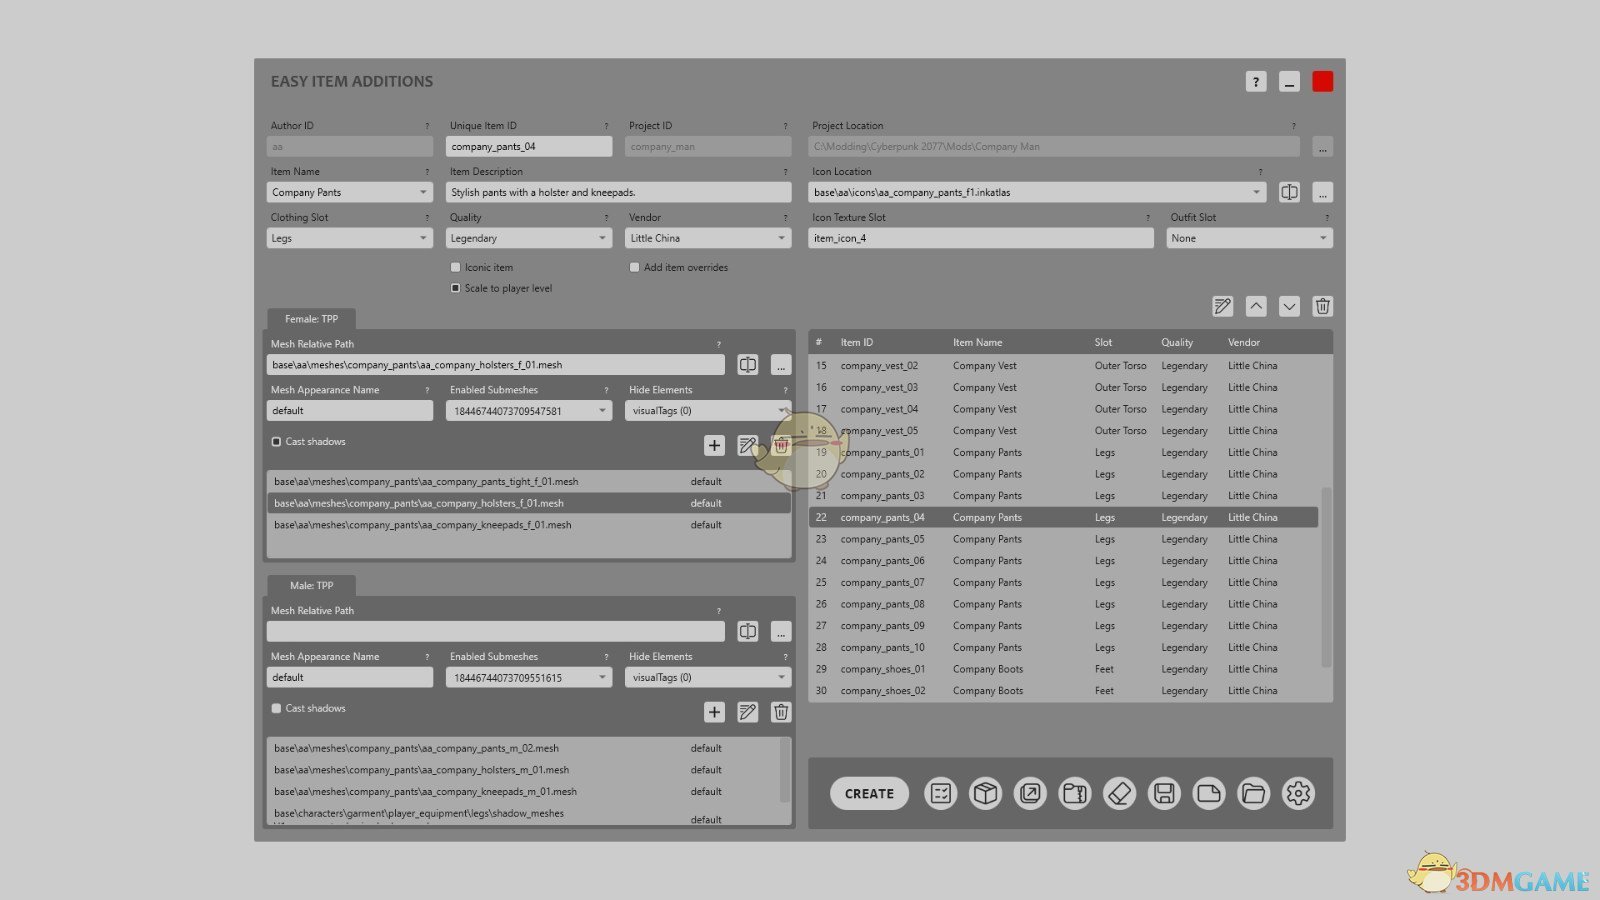Click the text-cursor icon beside Male Mesh Relative Path

click(747, 631)
